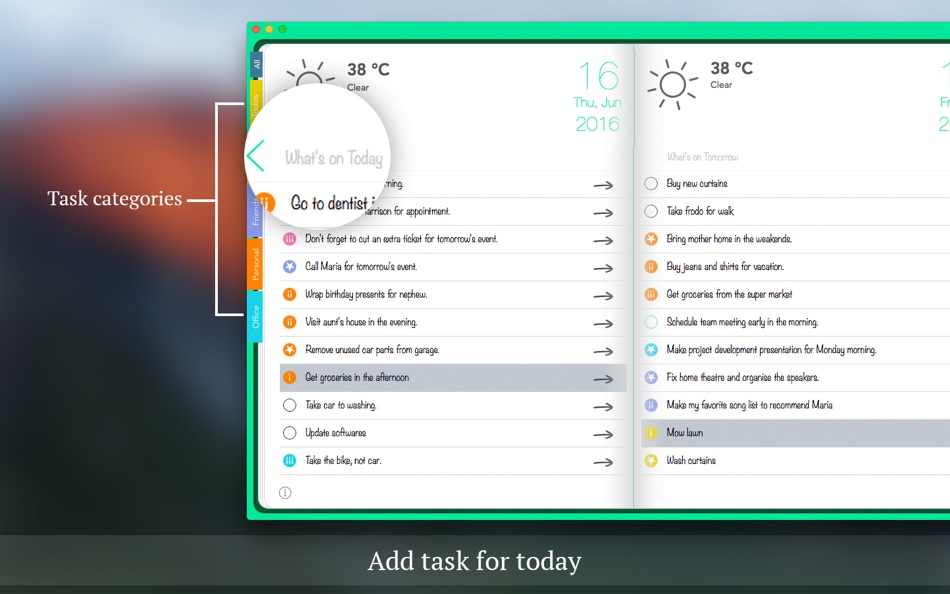Switch to the Personal category tab
950x594 pixels.
click(x=255, y=264)
